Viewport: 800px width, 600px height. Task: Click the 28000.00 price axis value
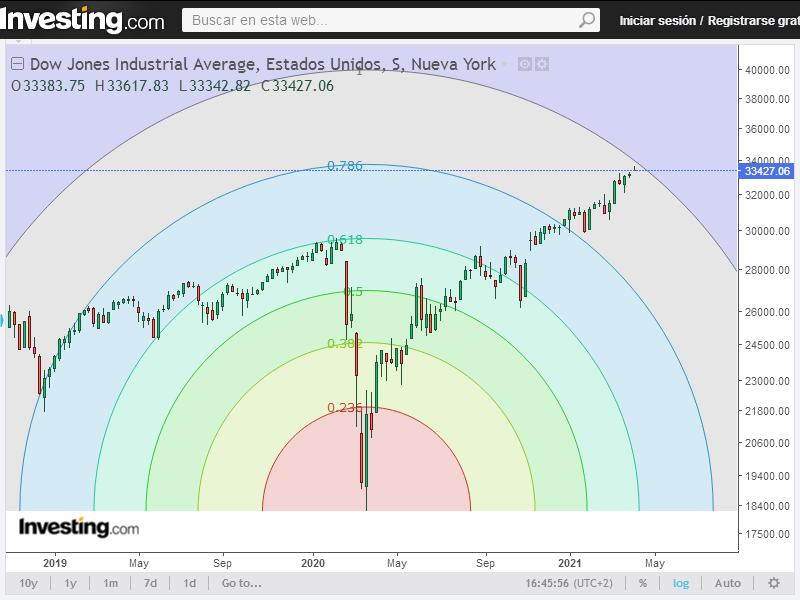(767, 270)
